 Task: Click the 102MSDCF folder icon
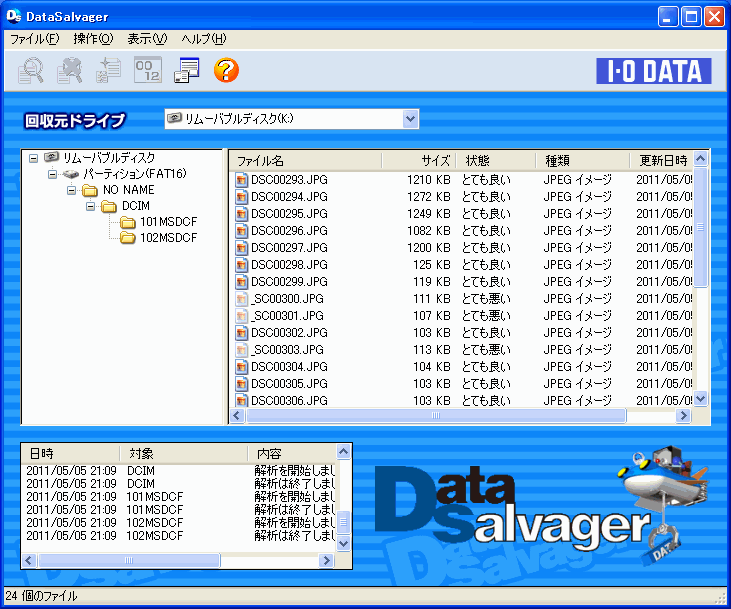[x=128, y=238]
